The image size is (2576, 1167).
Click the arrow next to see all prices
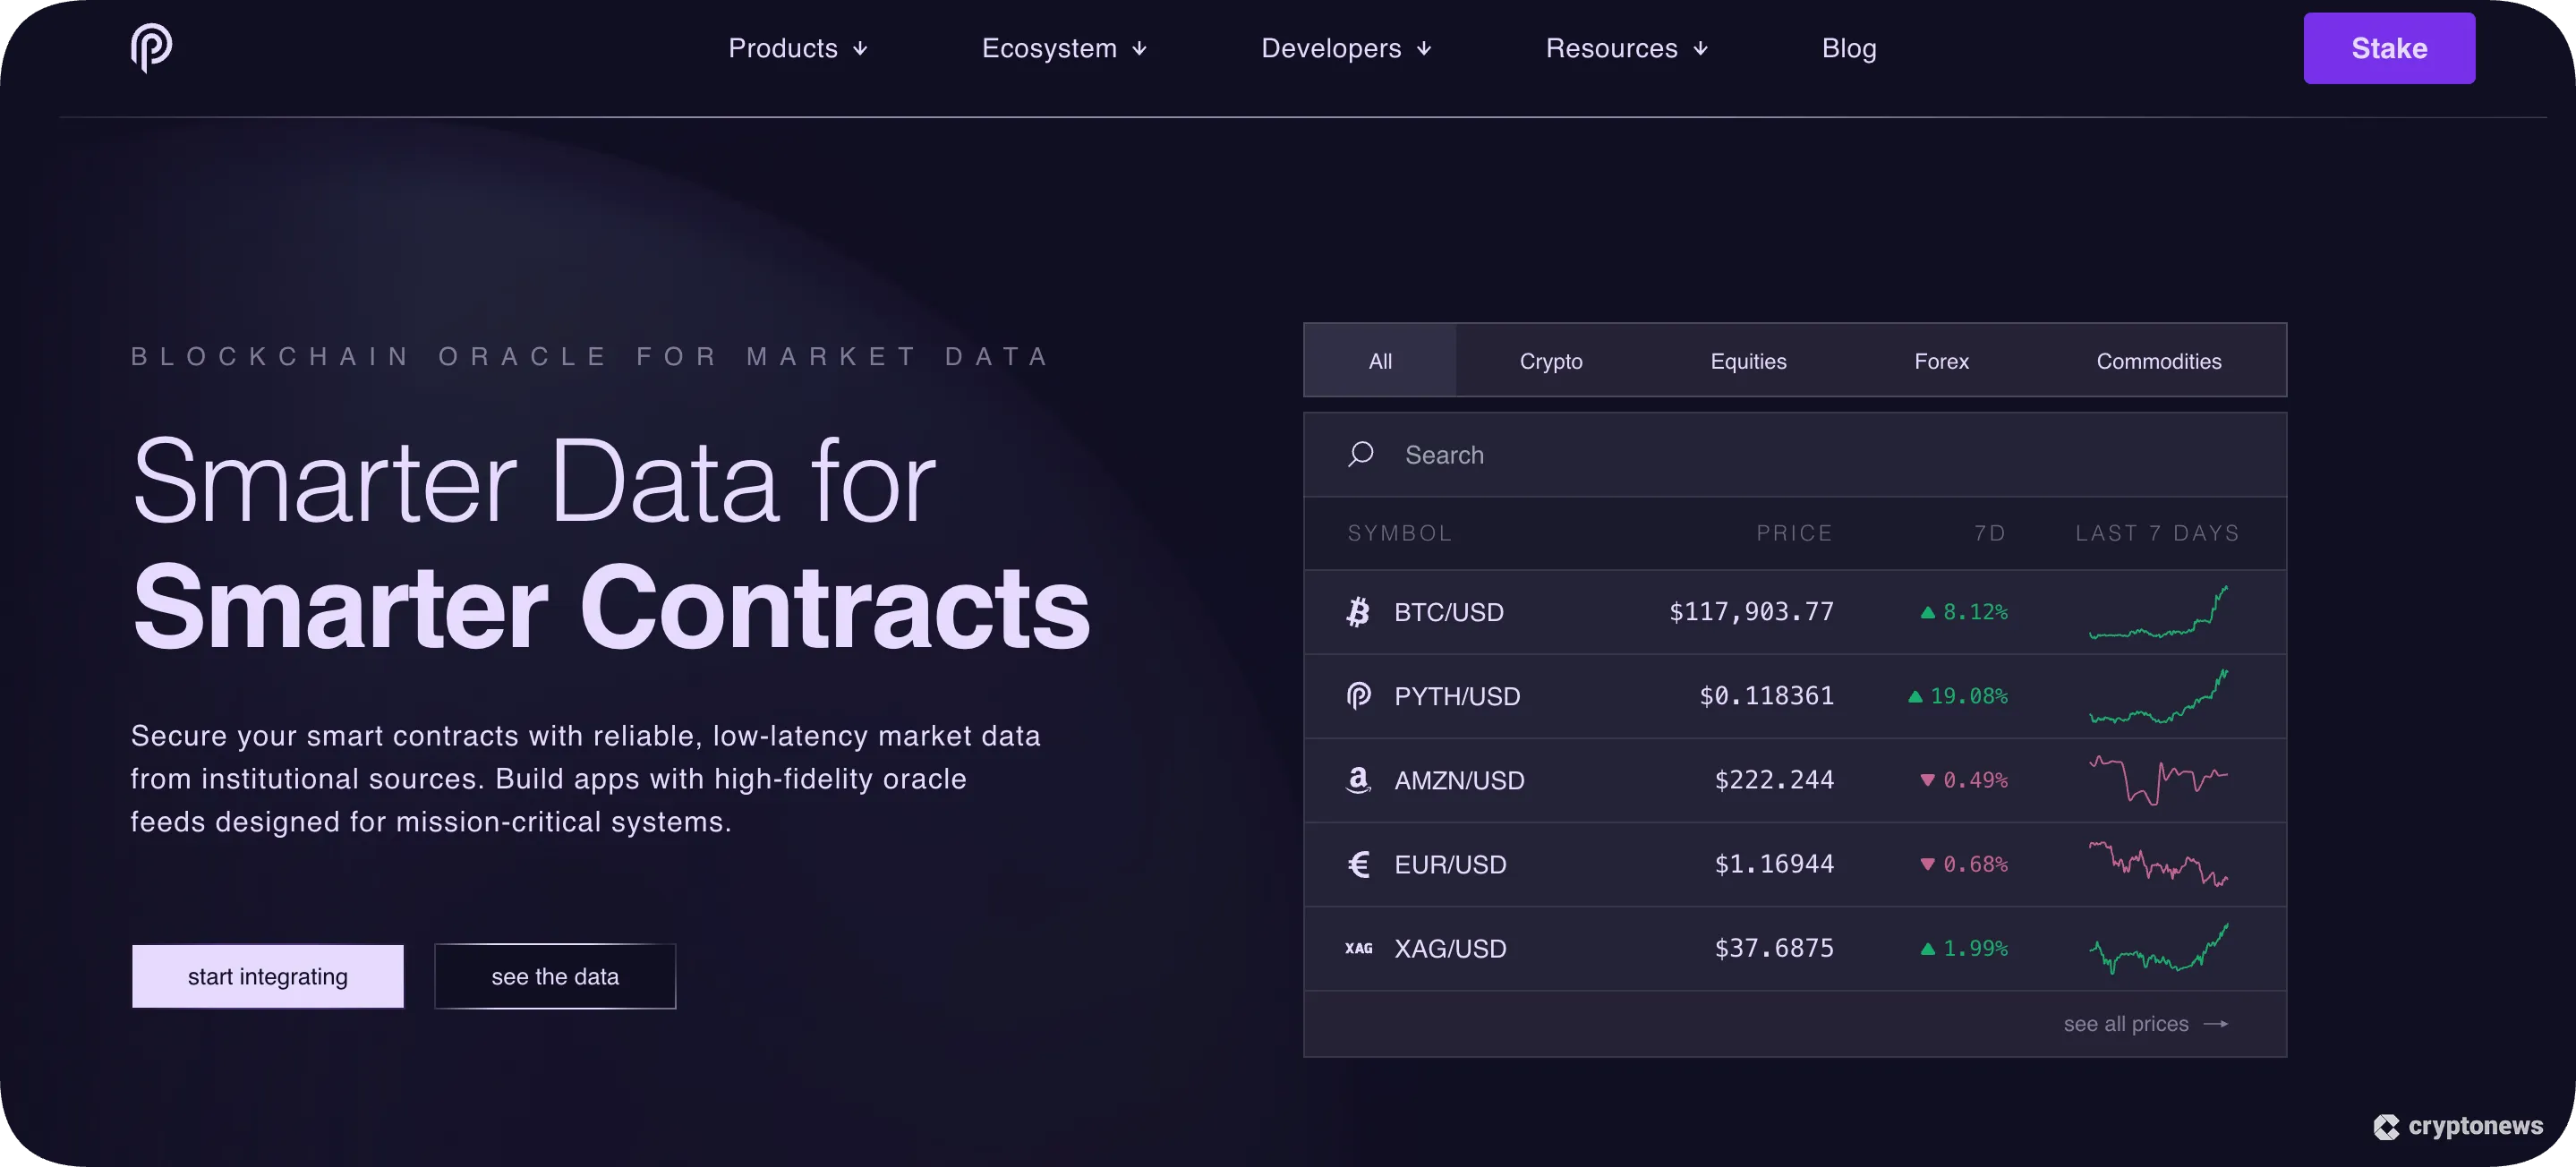click(2218, 1023)
